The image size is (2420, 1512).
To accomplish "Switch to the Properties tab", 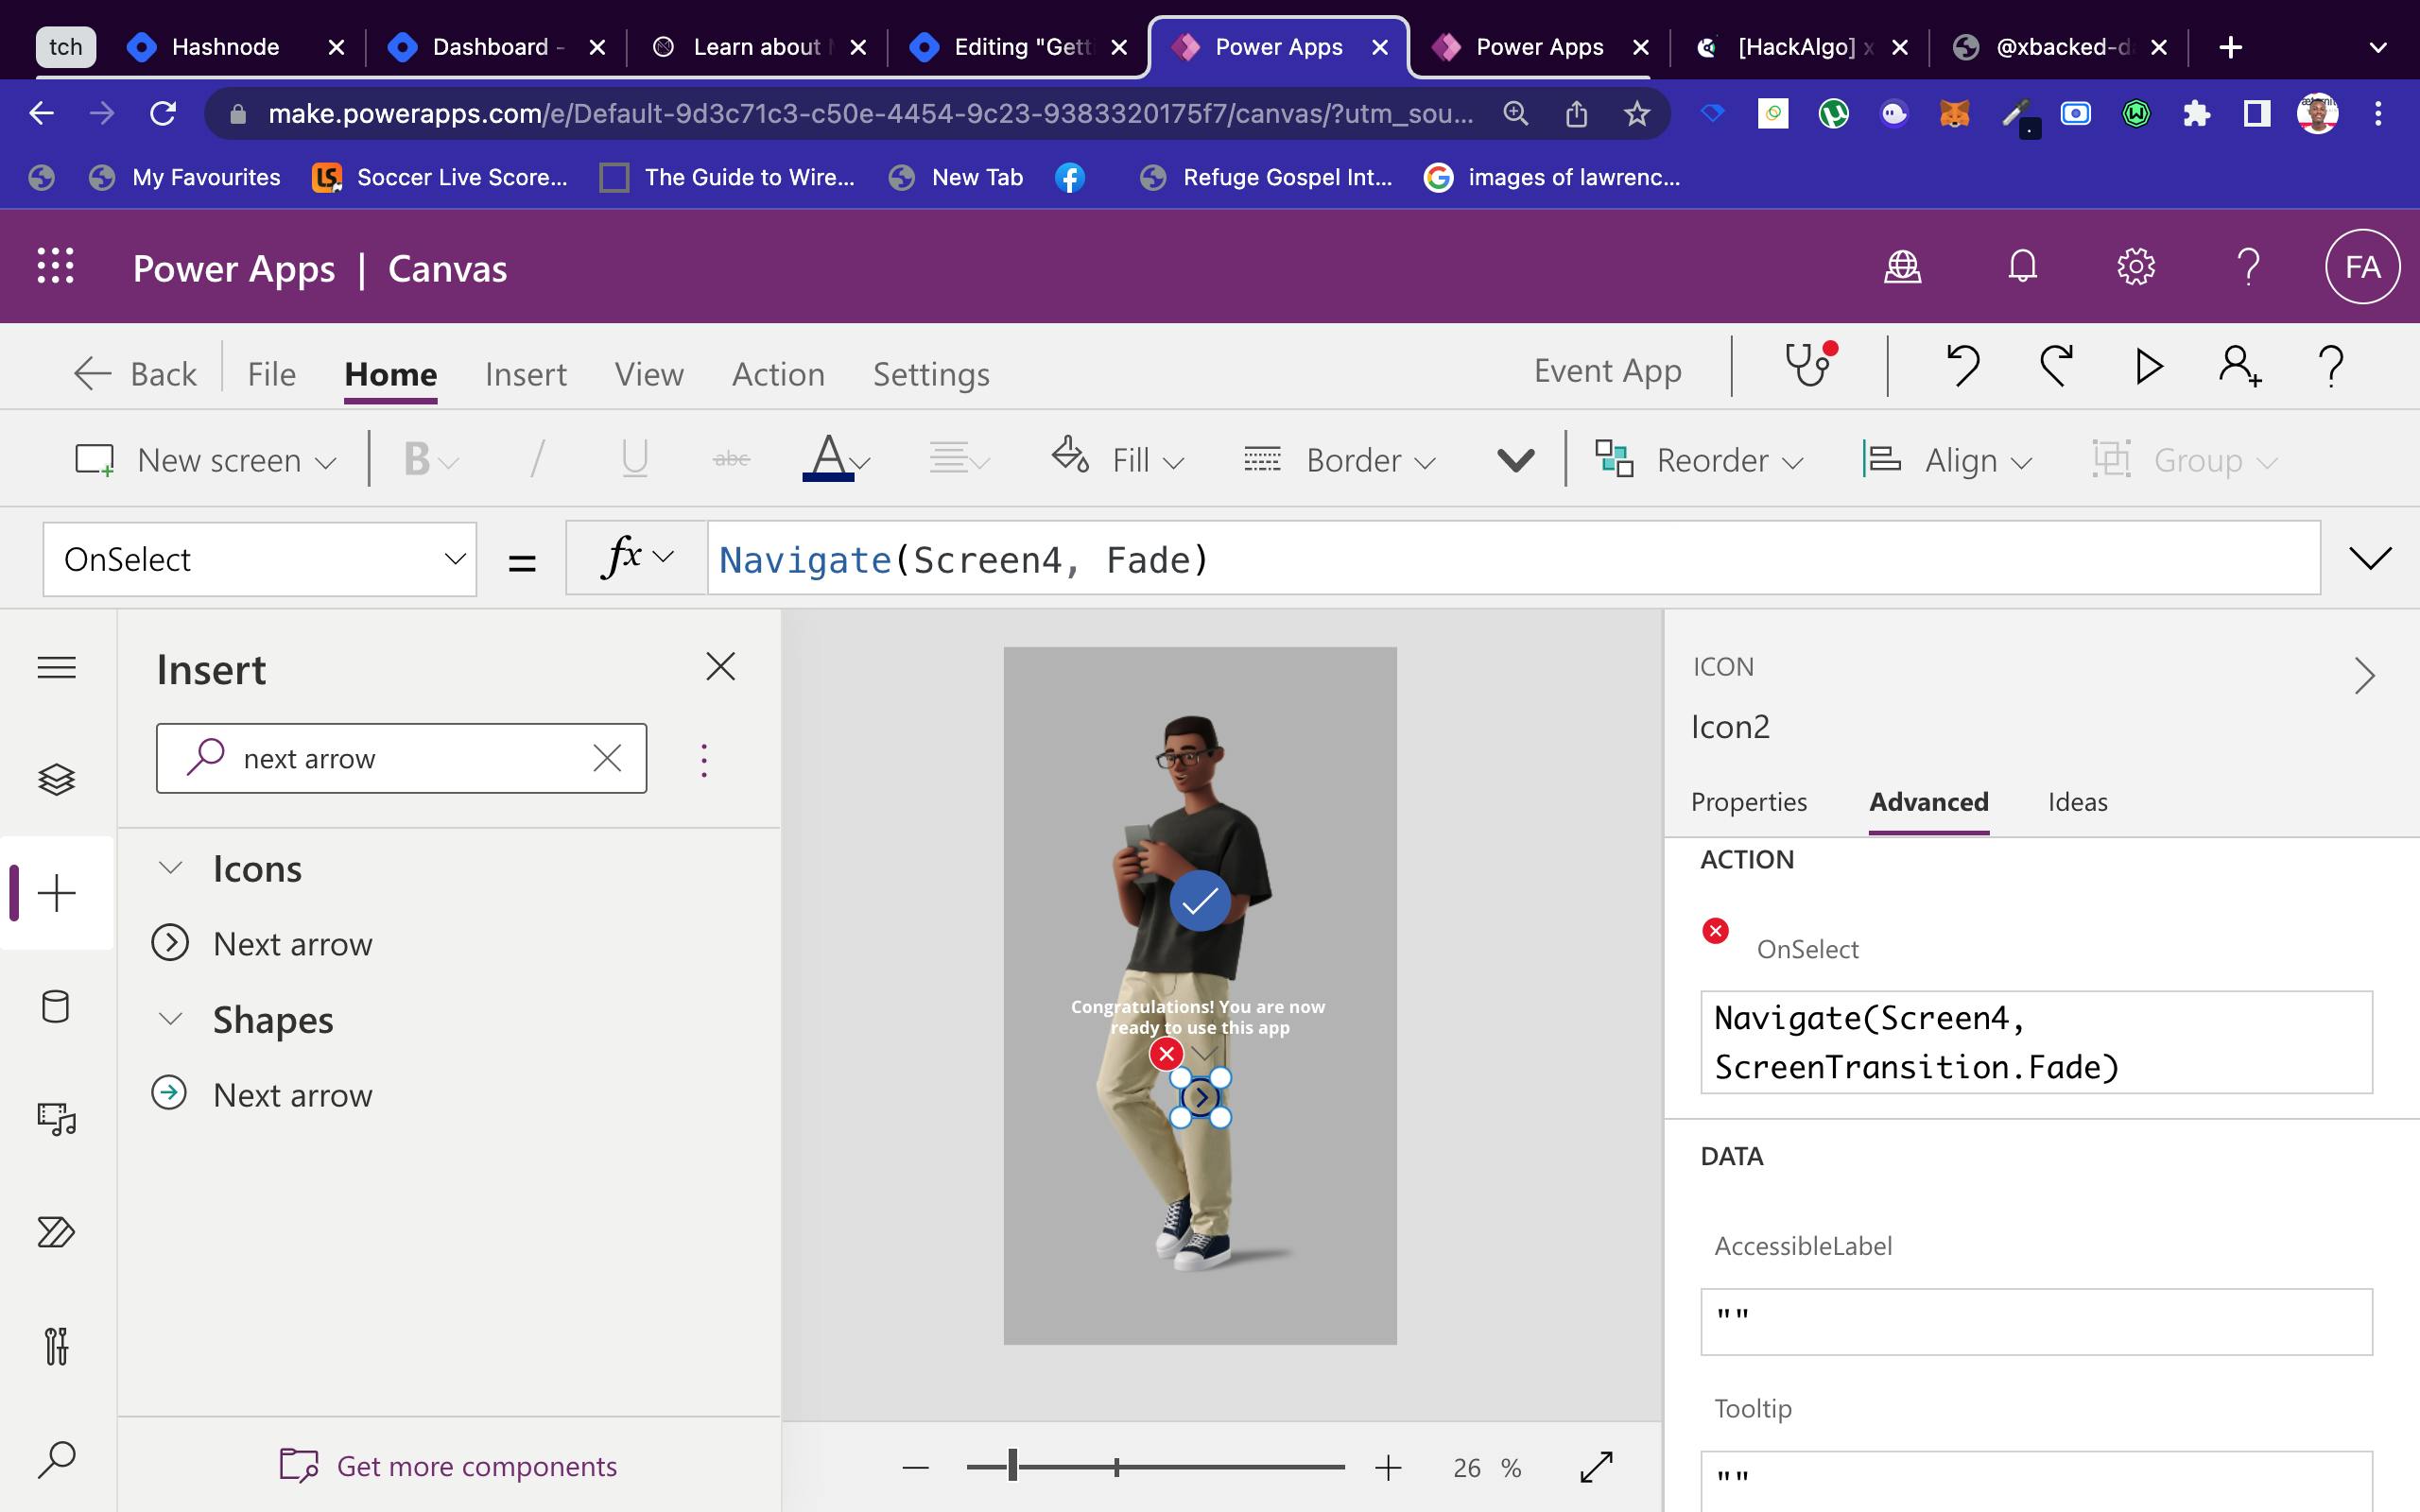I will point(1748,802).
